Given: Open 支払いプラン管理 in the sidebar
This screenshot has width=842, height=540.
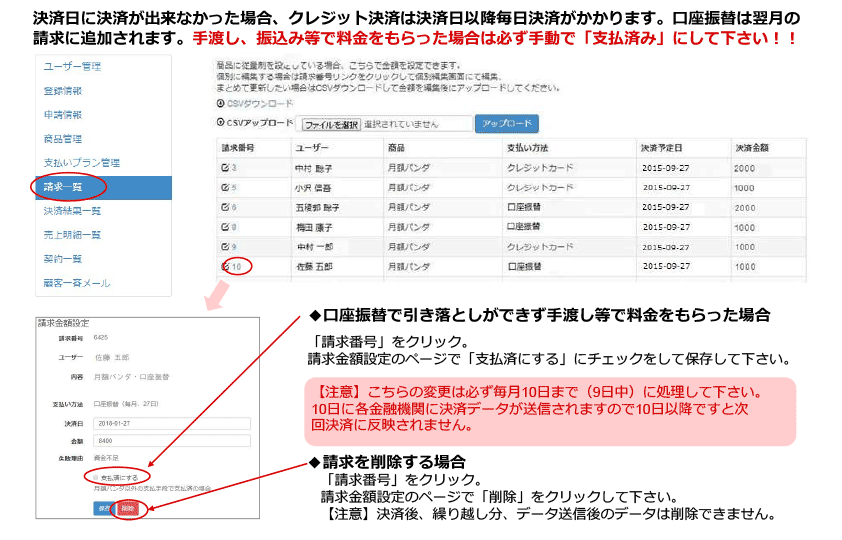Looking at the screenshot, I should (82, 163).
